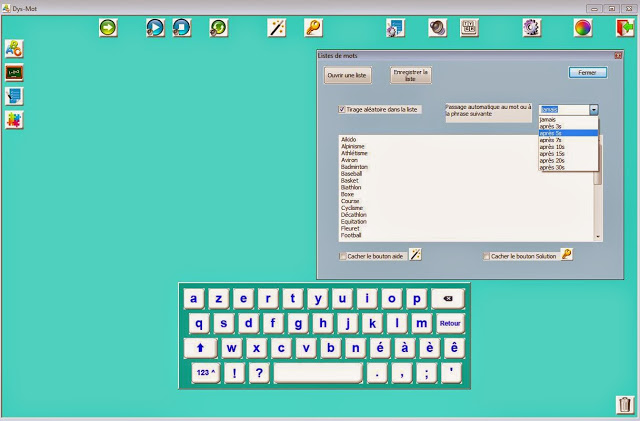The image size is (640, 421).
Task: Click the green arrow next icon
Action: pyautogui.click(x=108, y=28)
